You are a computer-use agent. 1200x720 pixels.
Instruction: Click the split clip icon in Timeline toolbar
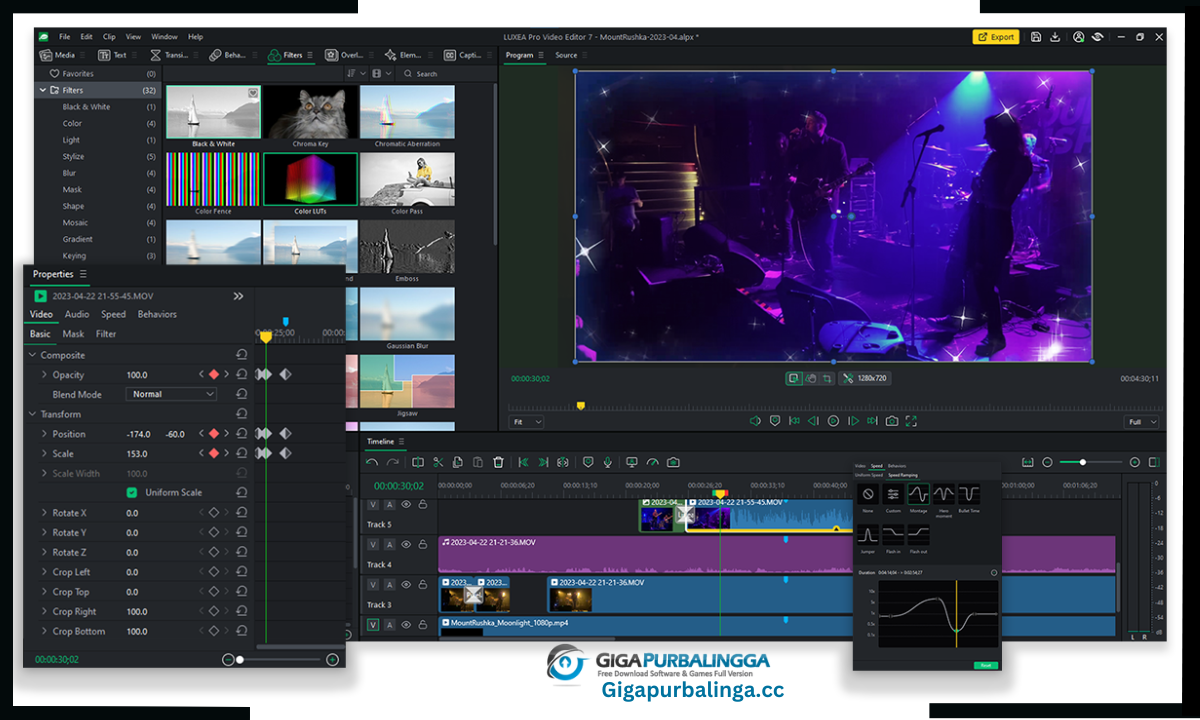point(418,462)
